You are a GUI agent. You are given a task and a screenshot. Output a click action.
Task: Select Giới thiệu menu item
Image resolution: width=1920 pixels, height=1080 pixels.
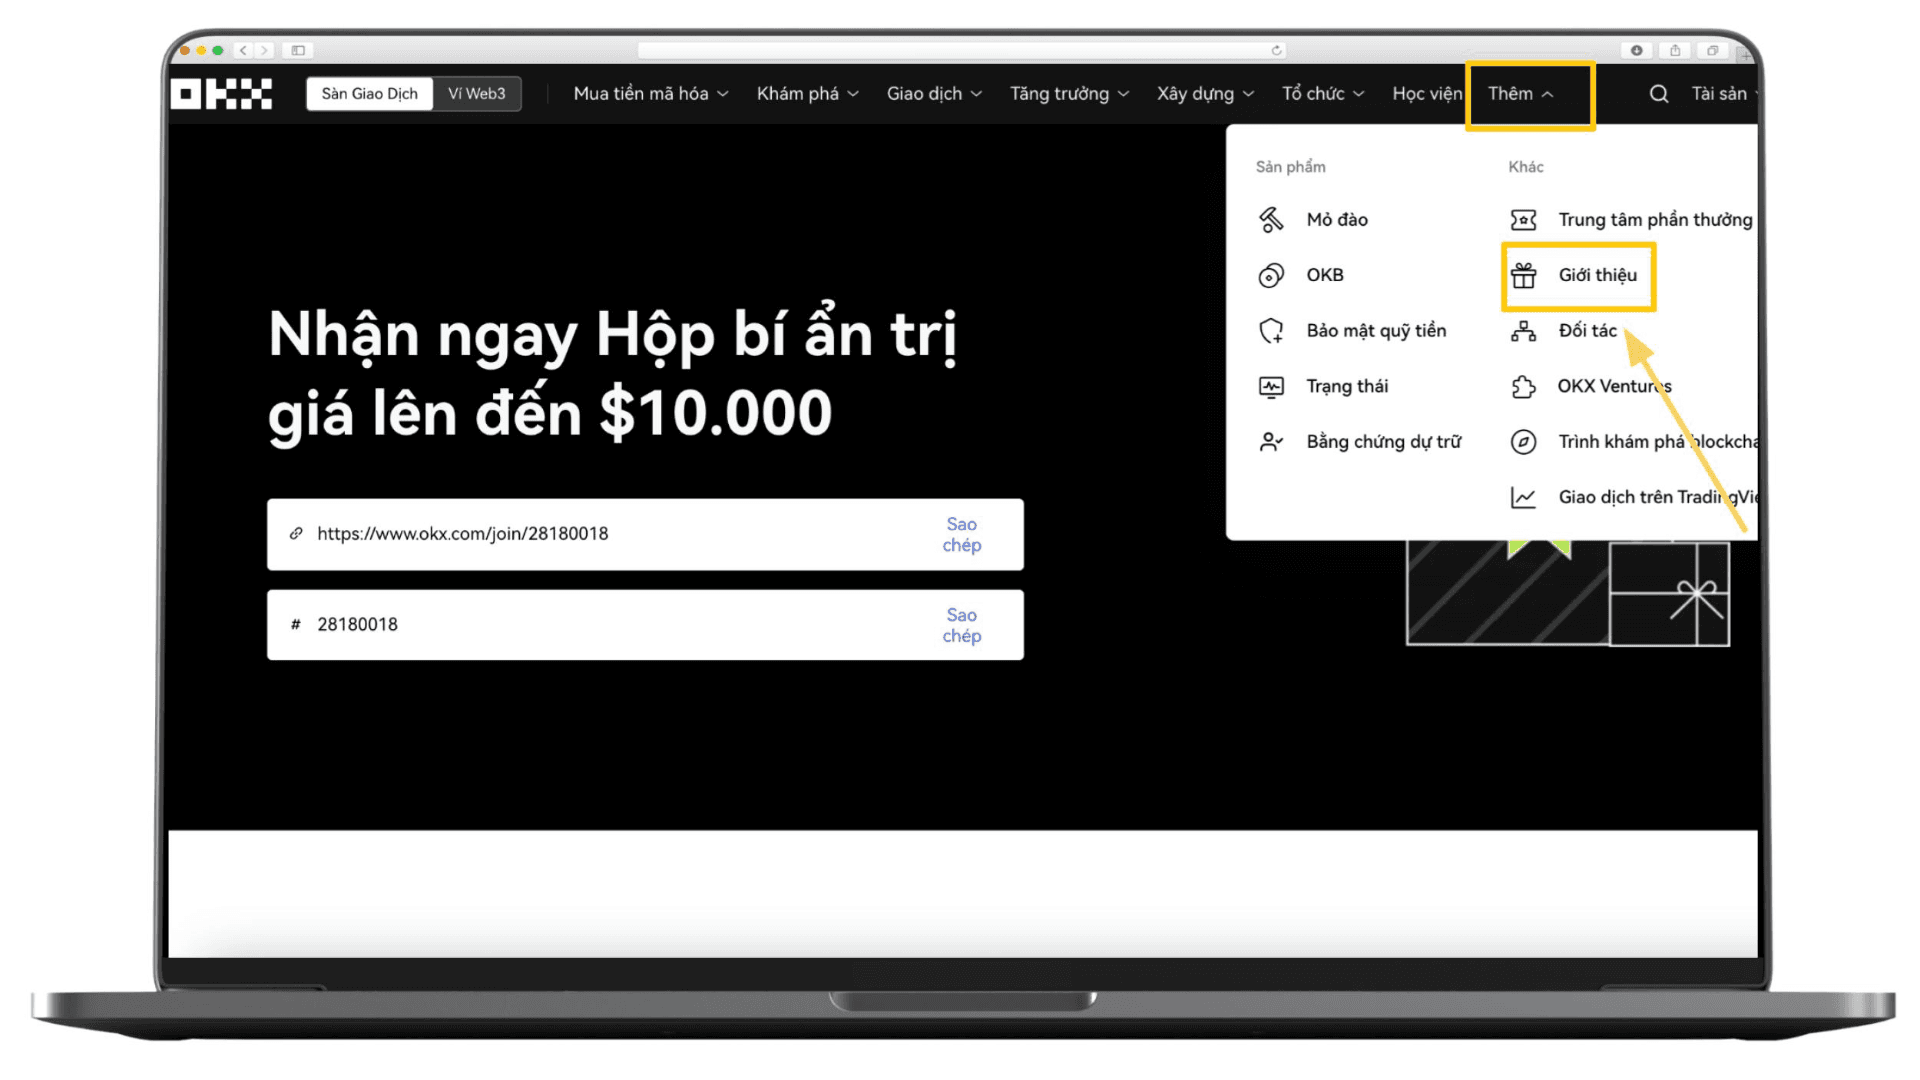[1597, 274]
